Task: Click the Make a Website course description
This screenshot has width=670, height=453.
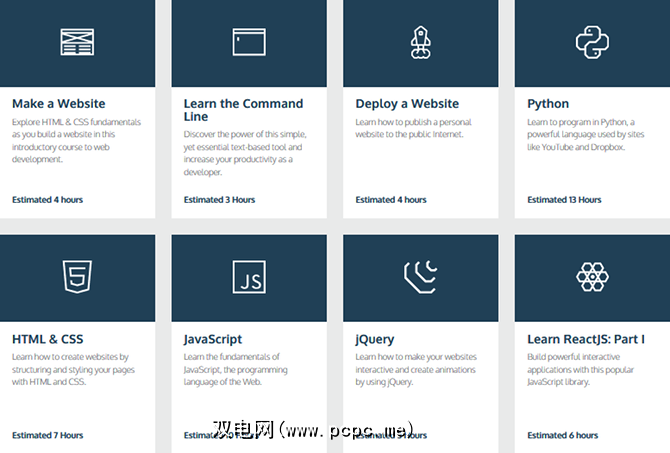Action: coord(76,141)
